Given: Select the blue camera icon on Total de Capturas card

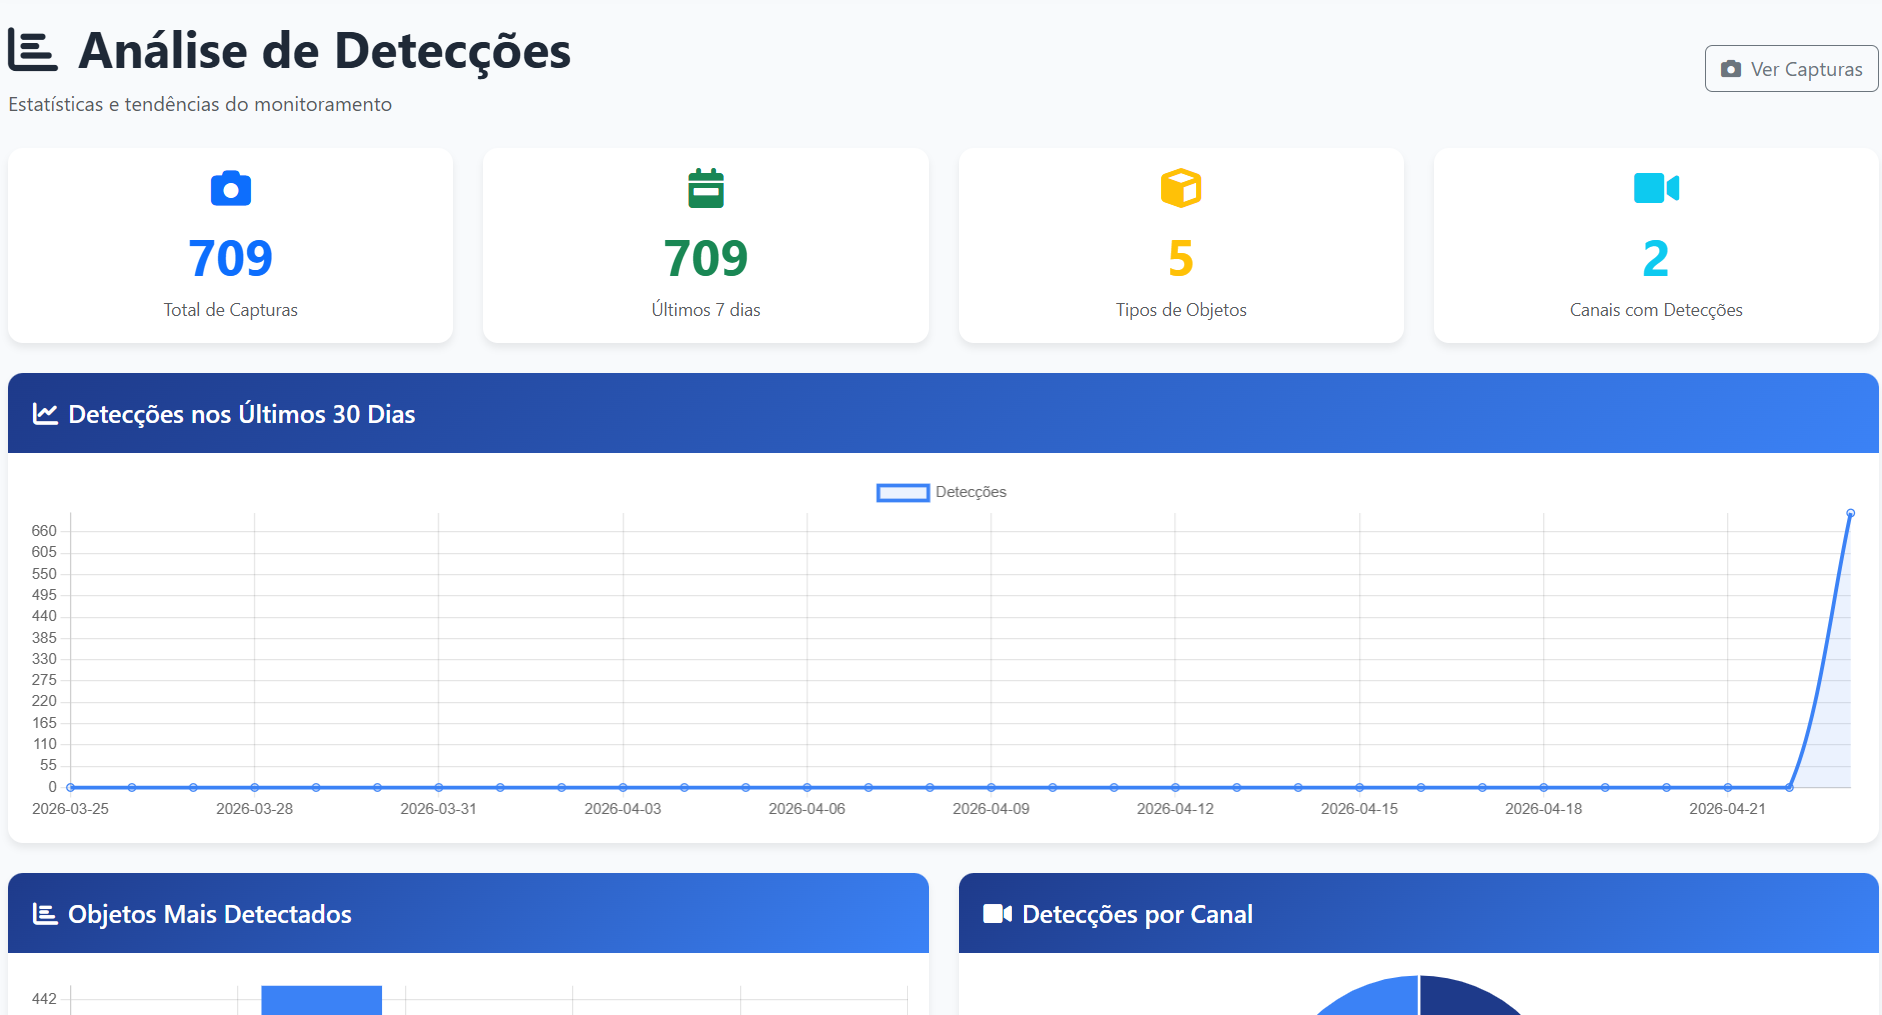Looking at the screenshot, I should point(231,188).
